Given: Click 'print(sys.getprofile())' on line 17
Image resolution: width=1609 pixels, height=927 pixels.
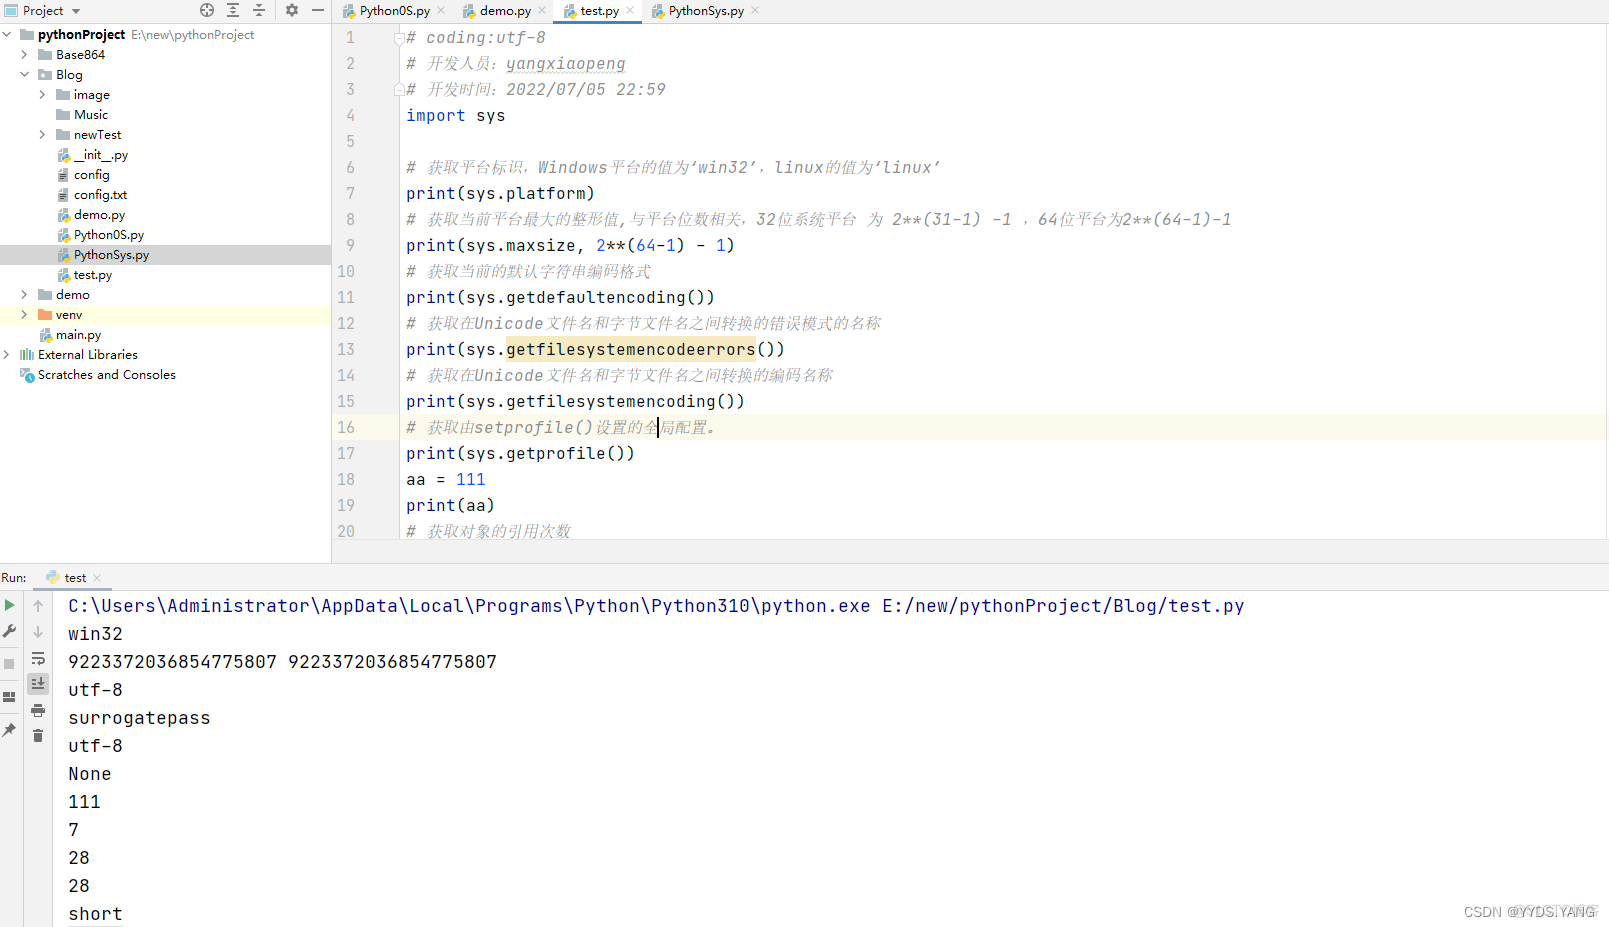Looking at the screenshot, I should [520, 453].
